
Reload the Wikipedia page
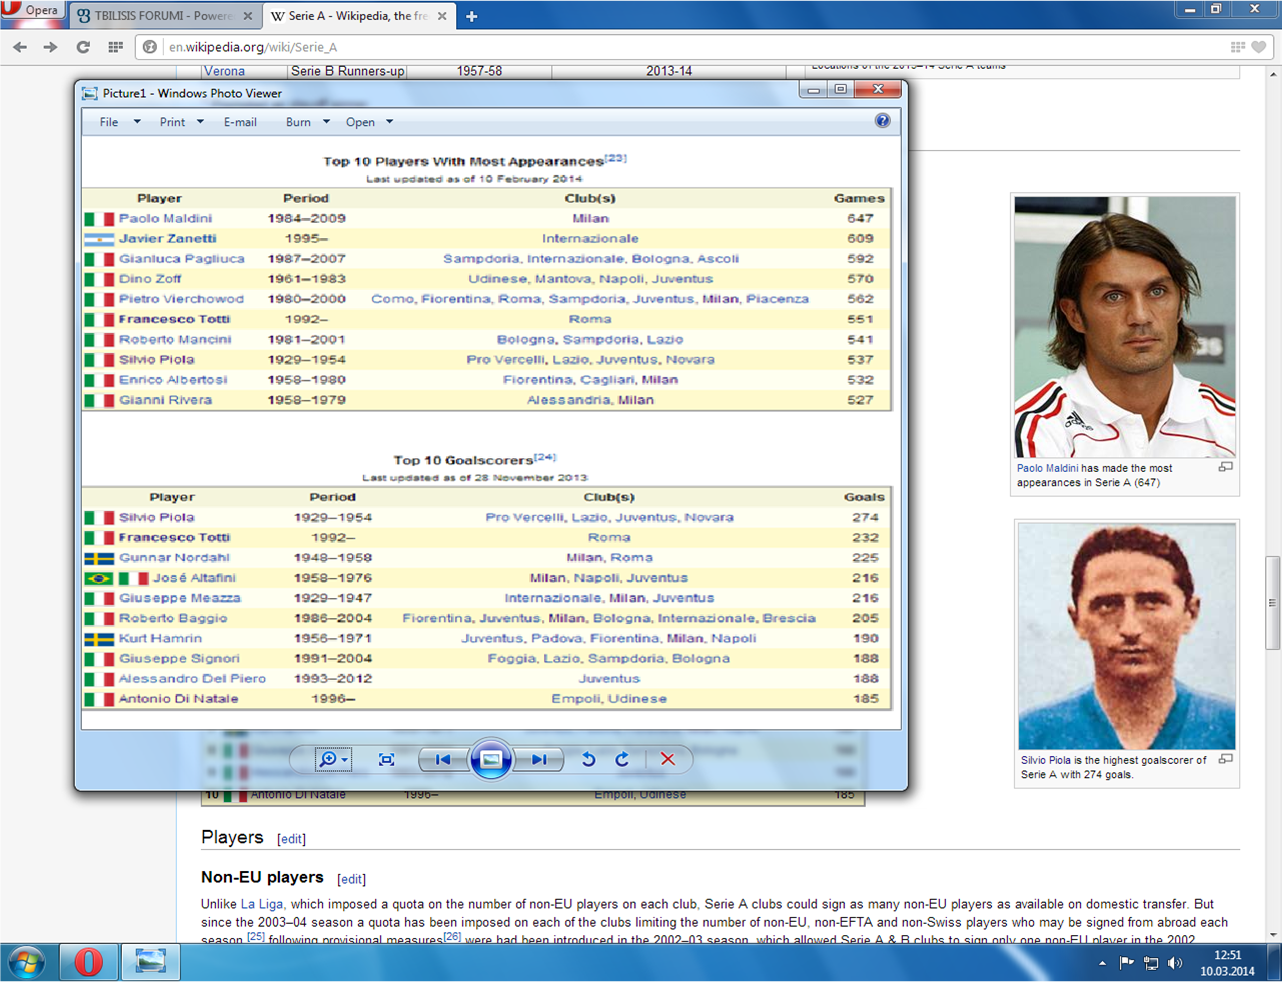click(83, 47)
